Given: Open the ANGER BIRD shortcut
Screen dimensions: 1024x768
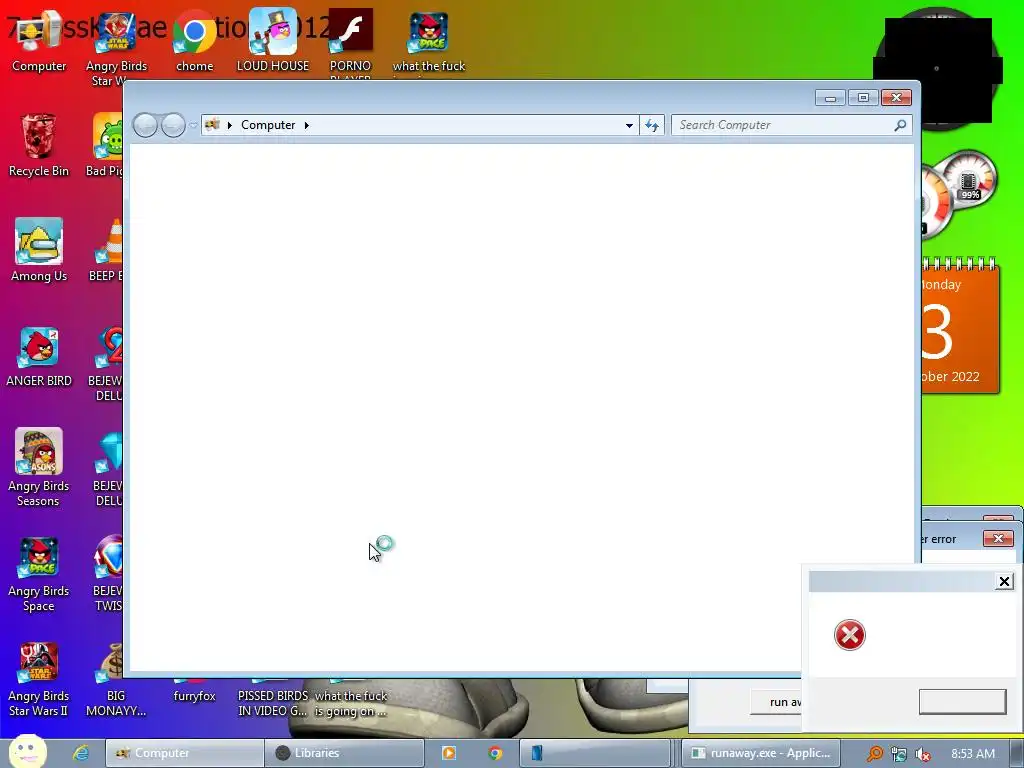Looking at the screenshot, I should point(39,356).
